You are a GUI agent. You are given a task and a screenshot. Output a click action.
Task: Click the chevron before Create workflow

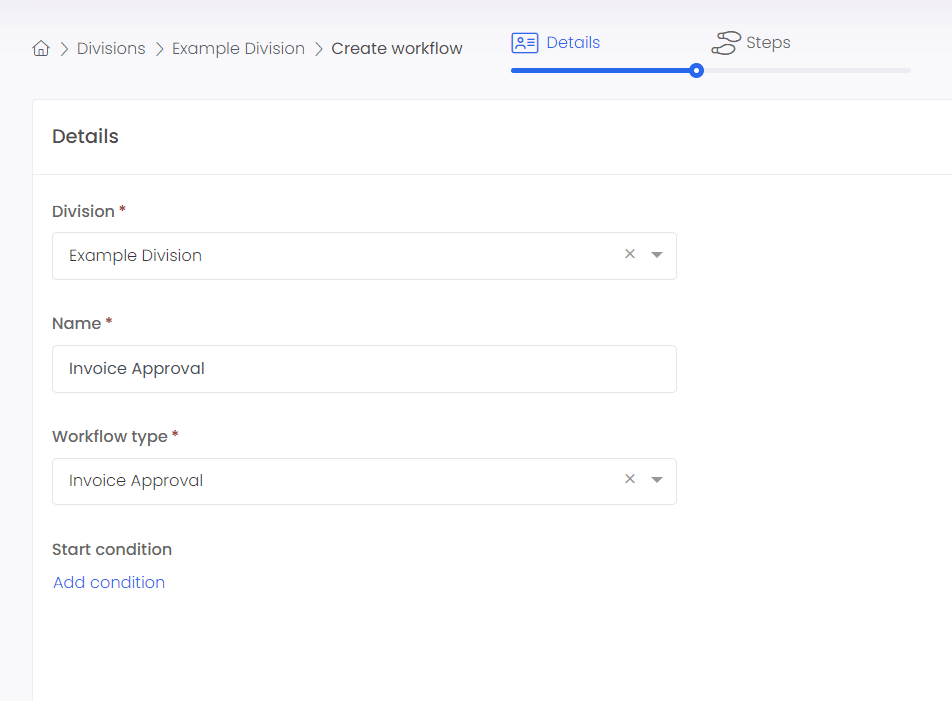(318, 49)
